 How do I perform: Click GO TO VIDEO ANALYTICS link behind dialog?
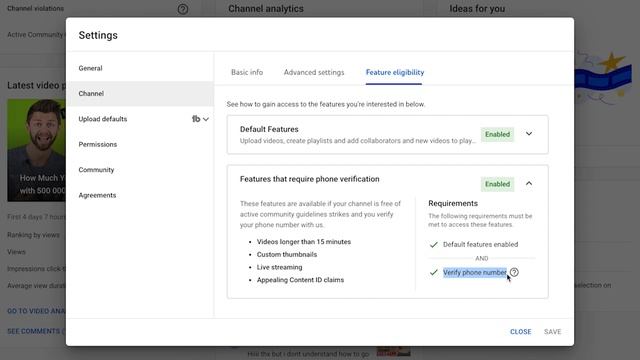(36, 311)
